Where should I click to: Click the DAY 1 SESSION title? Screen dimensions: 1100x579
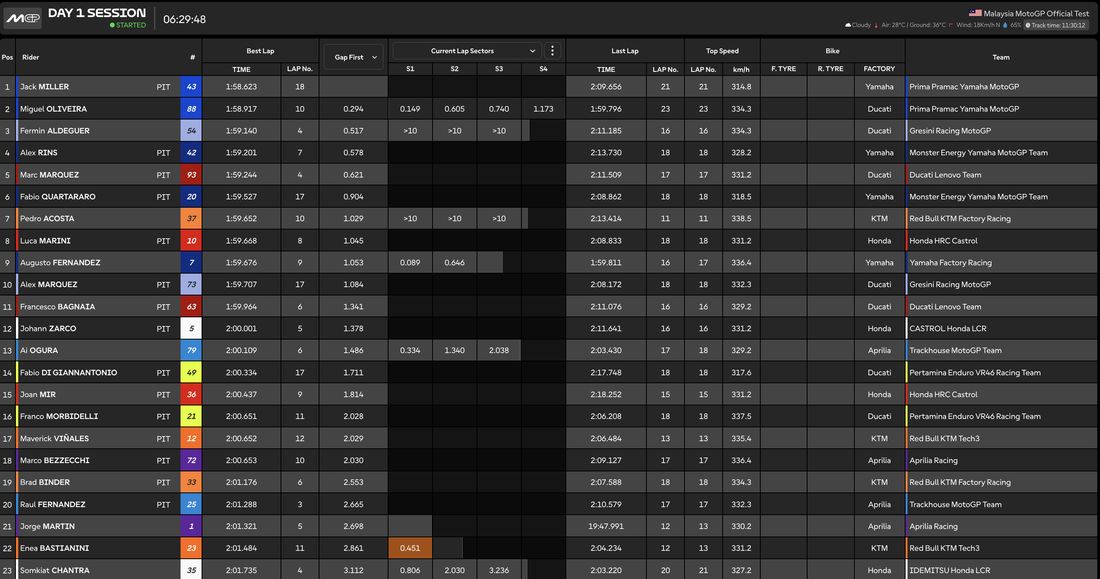pyautogui.click(x=97, y=13)
